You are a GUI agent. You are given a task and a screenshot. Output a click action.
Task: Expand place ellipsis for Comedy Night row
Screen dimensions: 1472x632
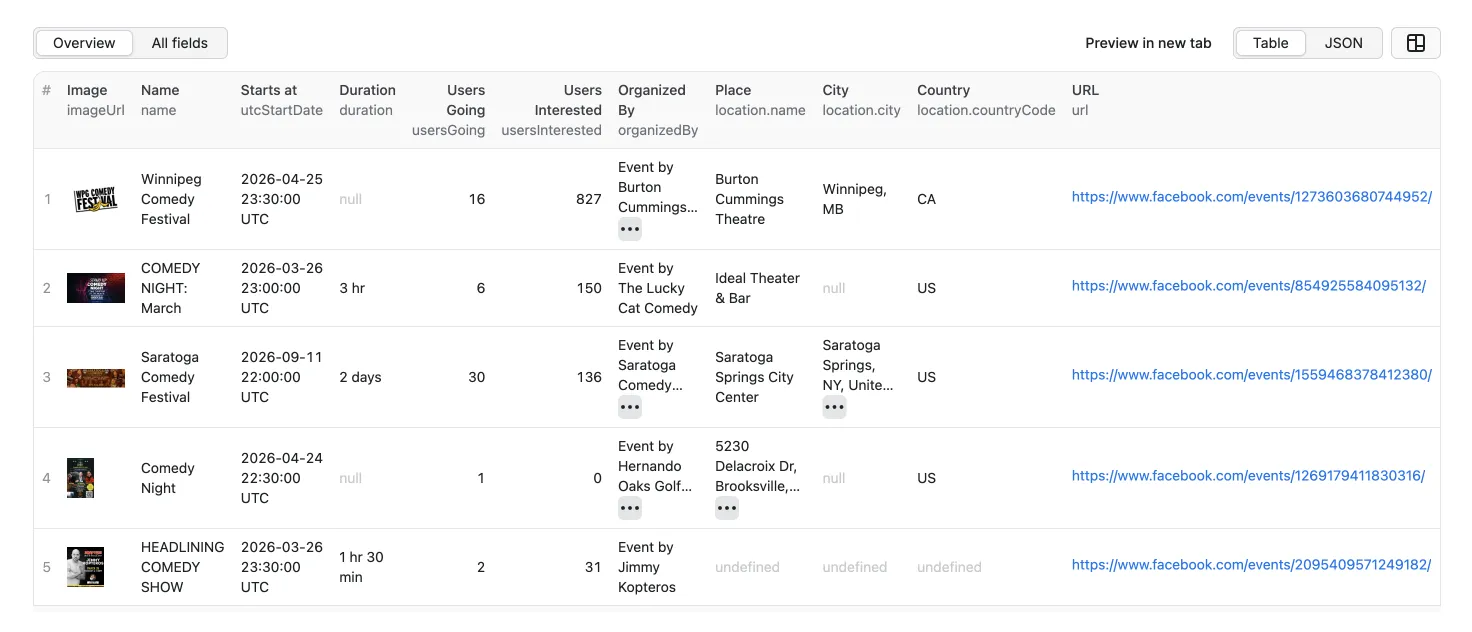tap(727, 508)
